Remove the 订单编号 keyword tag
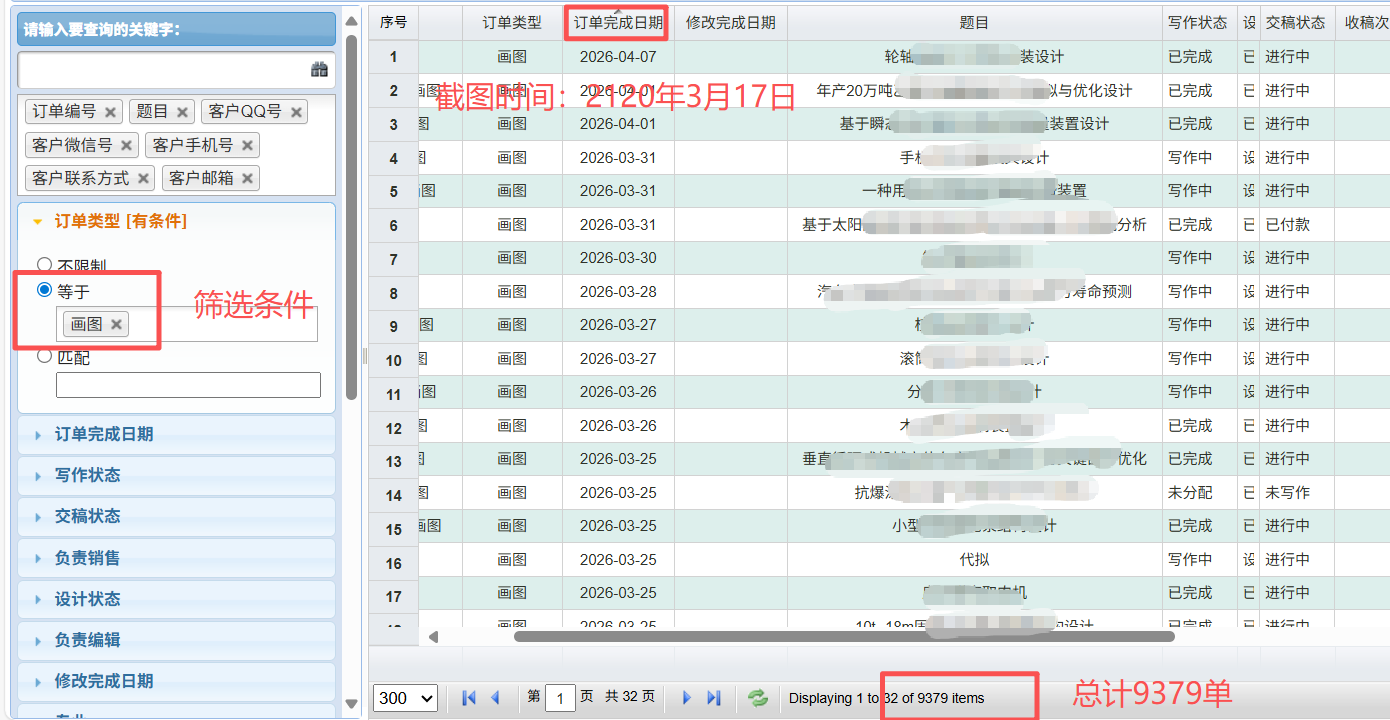Screen dimensions: 1390x720 point(110,112)
